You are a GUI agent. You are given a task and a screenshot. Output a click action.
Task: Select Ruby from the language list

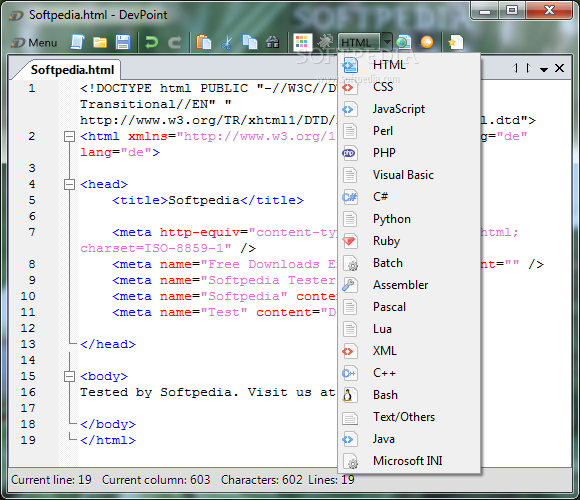409,241
